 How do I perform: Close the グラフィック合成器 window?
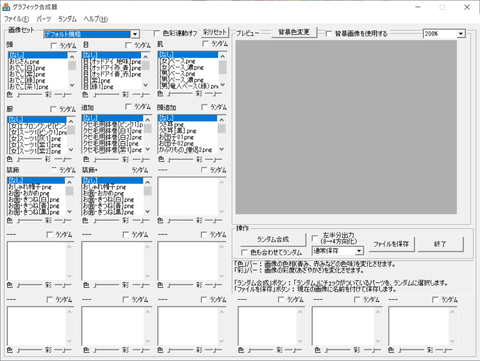(x=467, y=7)
